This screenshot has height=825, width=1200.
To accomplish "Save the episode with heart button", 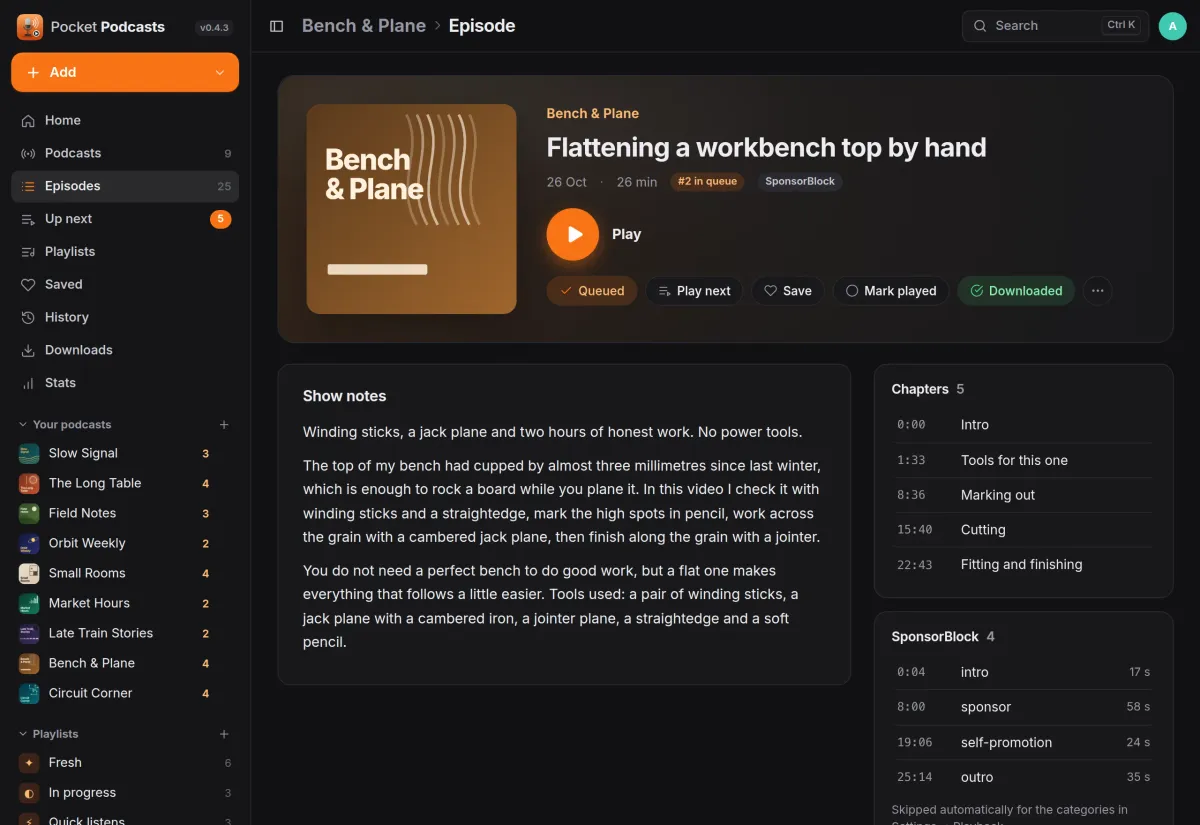I will [787, 291].
